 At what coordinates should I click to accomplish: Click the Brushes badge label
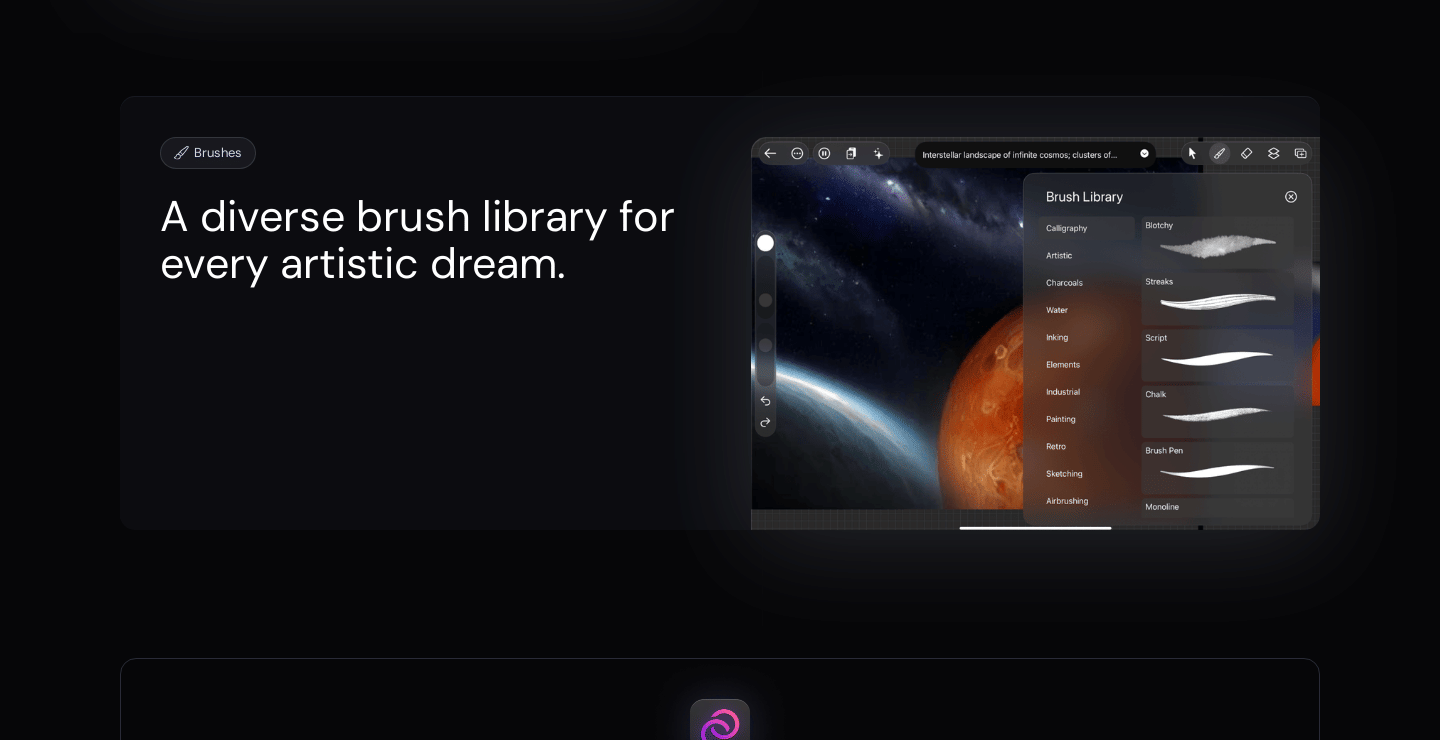[208, 153]
